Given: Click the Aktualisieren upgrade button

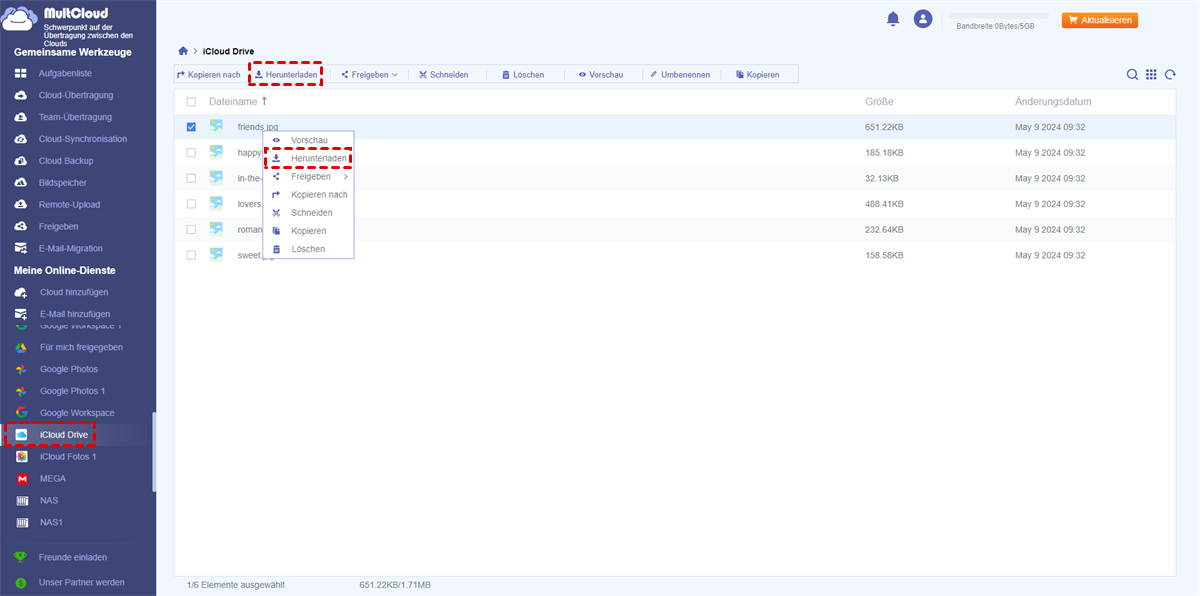Looking at the screenshot, I should point(1099,20).
